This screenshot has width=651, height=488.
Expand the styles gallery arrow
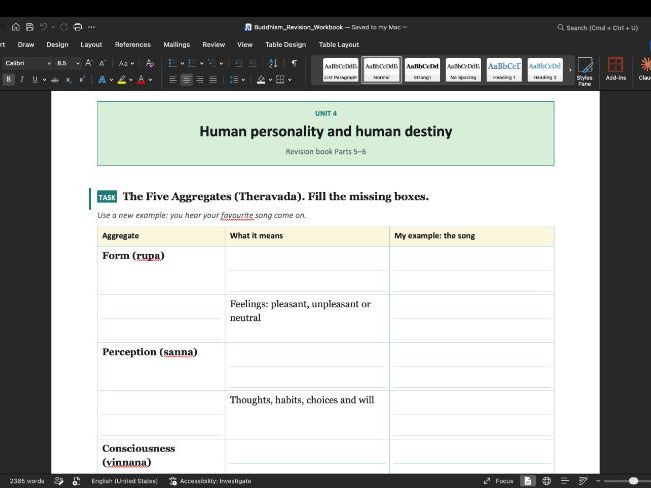point(570,70)
